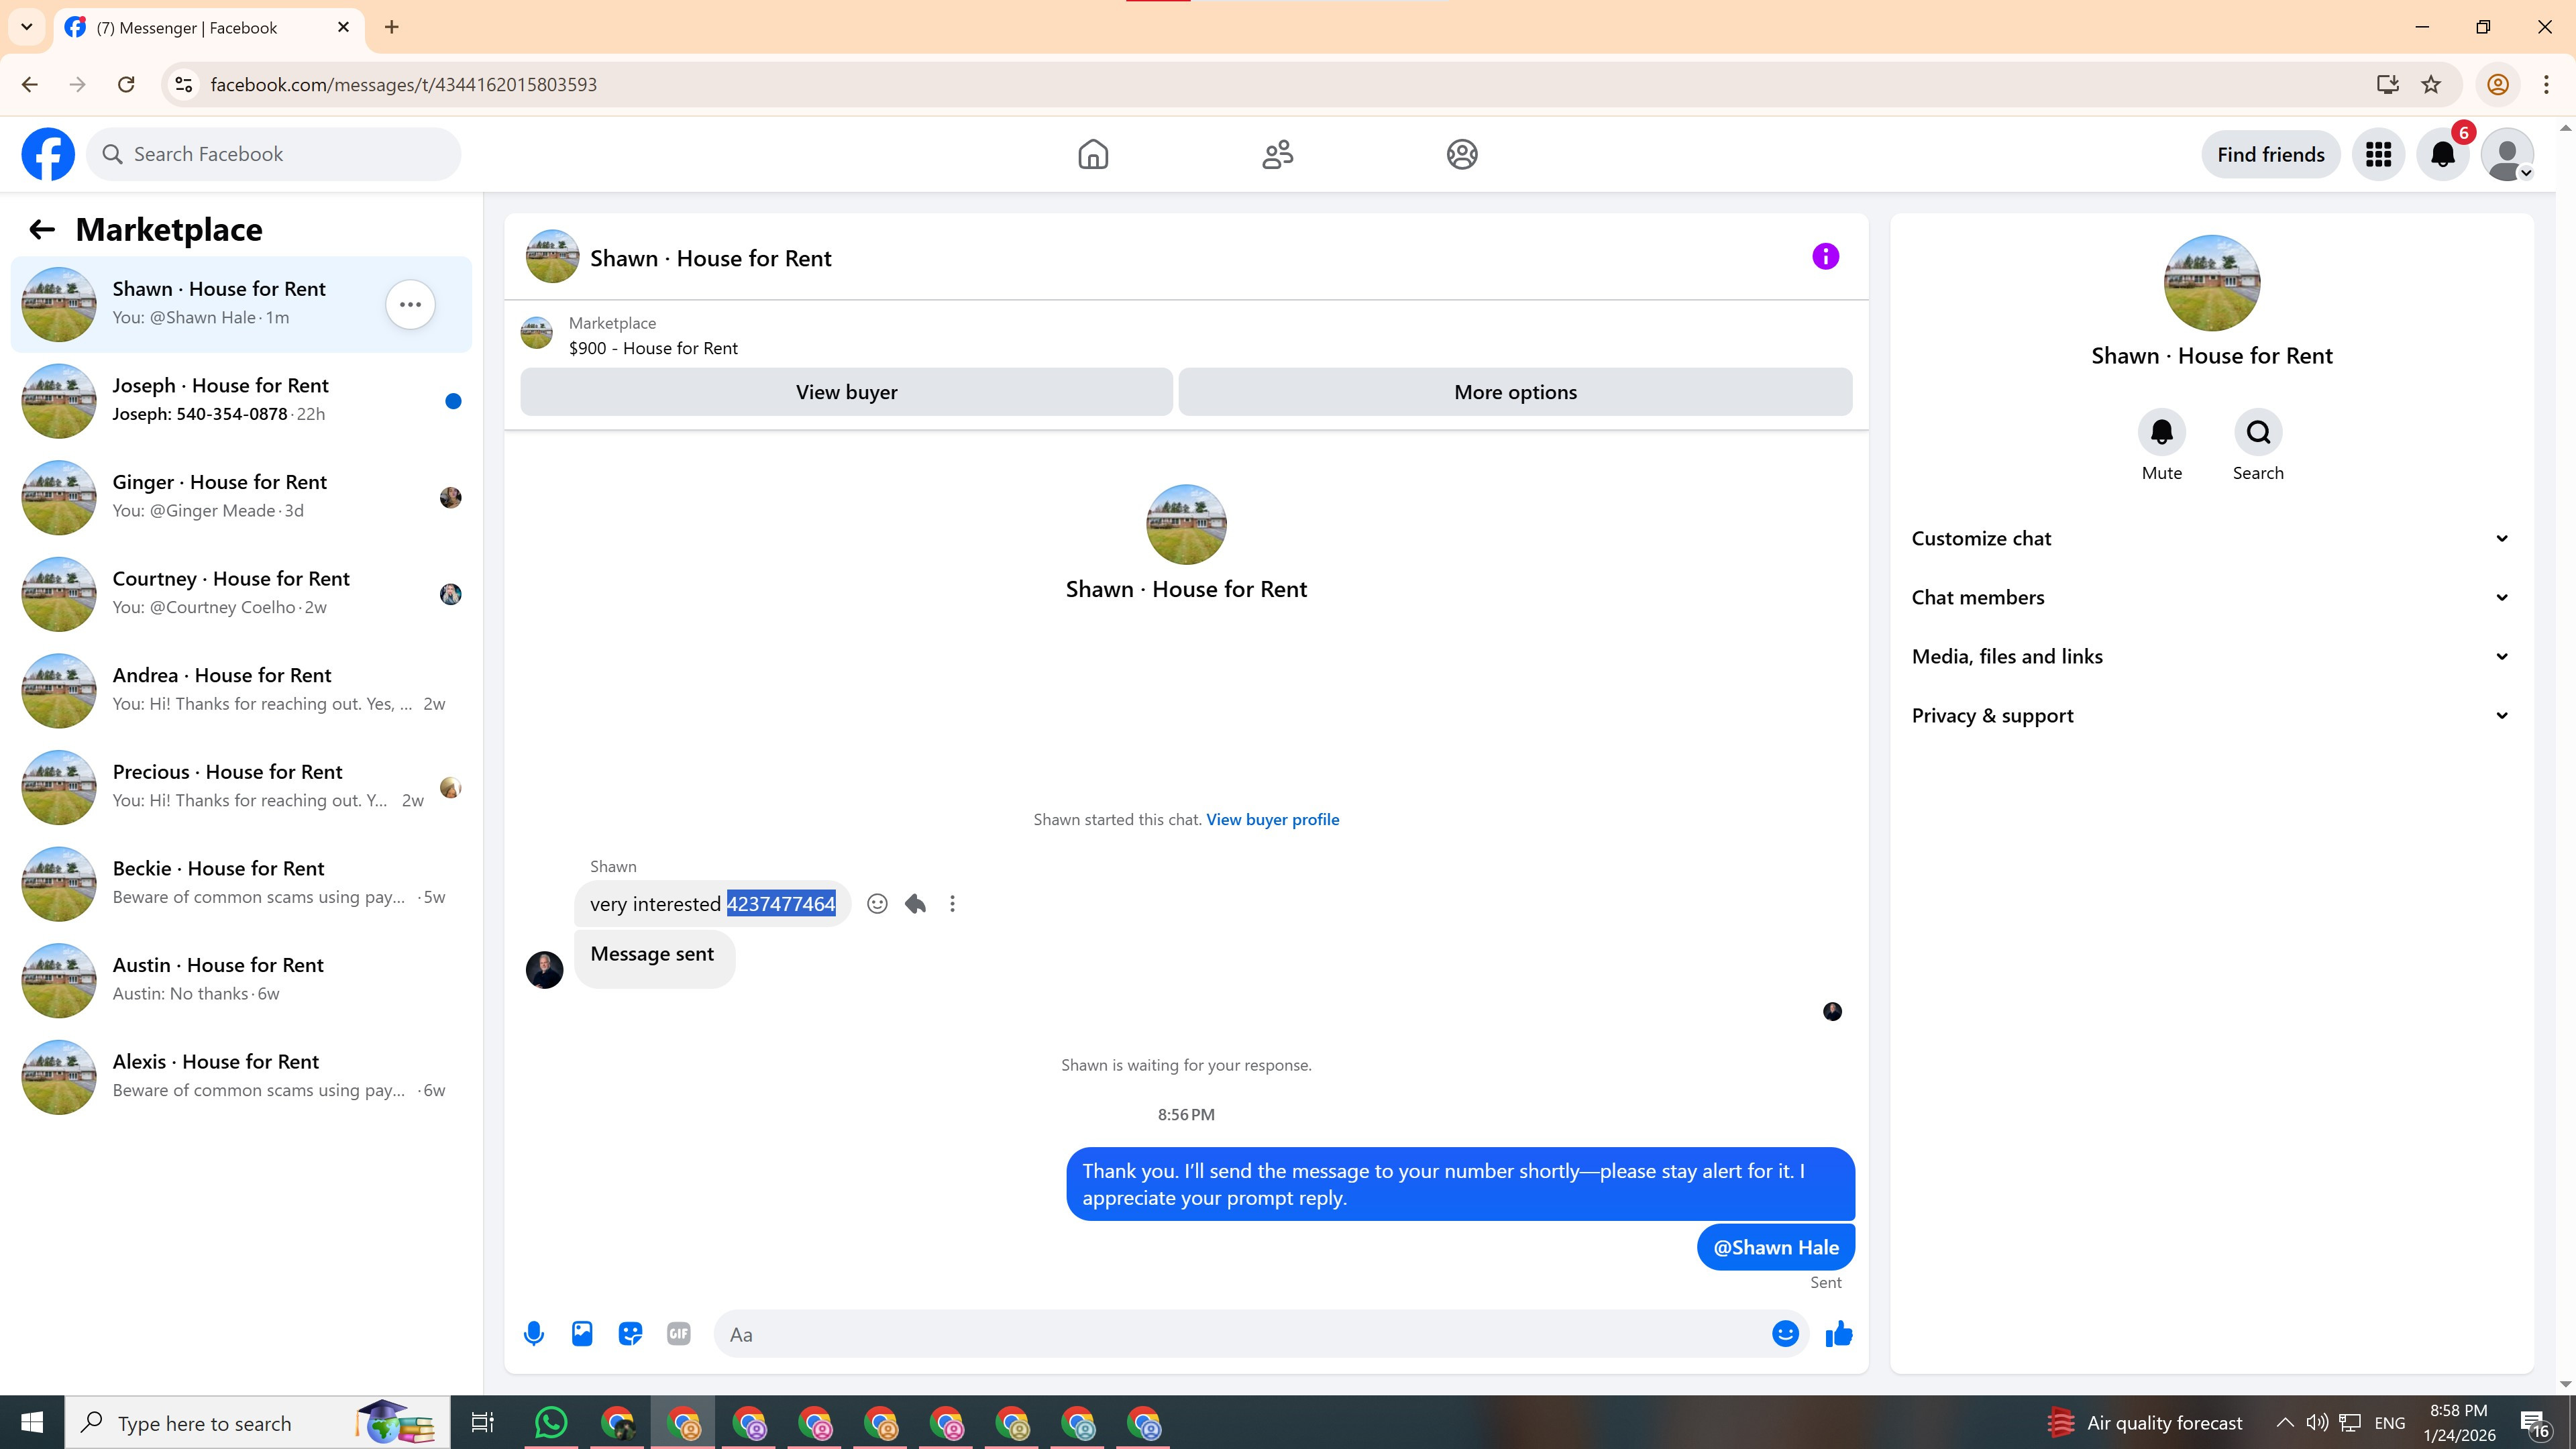Click the View buyer button
The height and width of the screenshot is (1449, 2576).
click(846, 392)
